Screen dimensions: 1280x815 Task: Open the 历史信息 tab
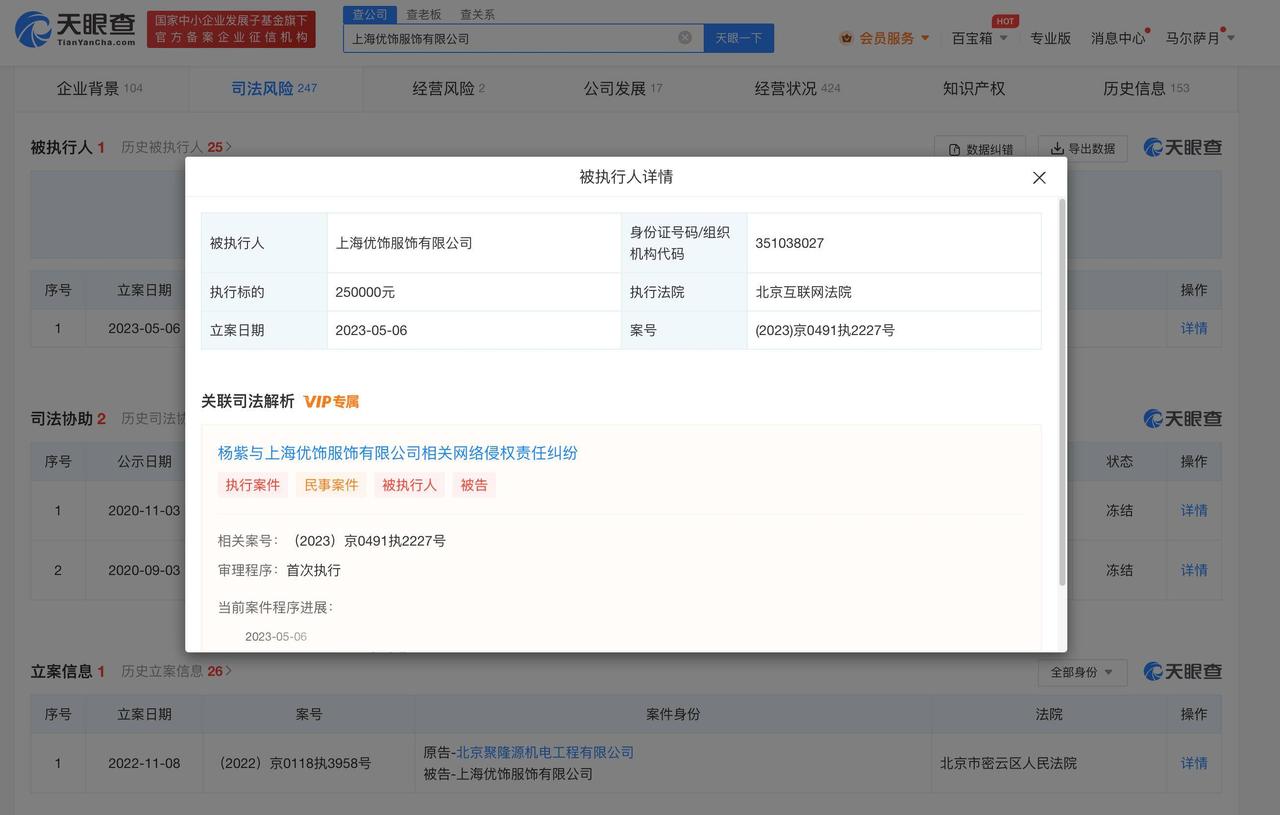[1146, 88]
